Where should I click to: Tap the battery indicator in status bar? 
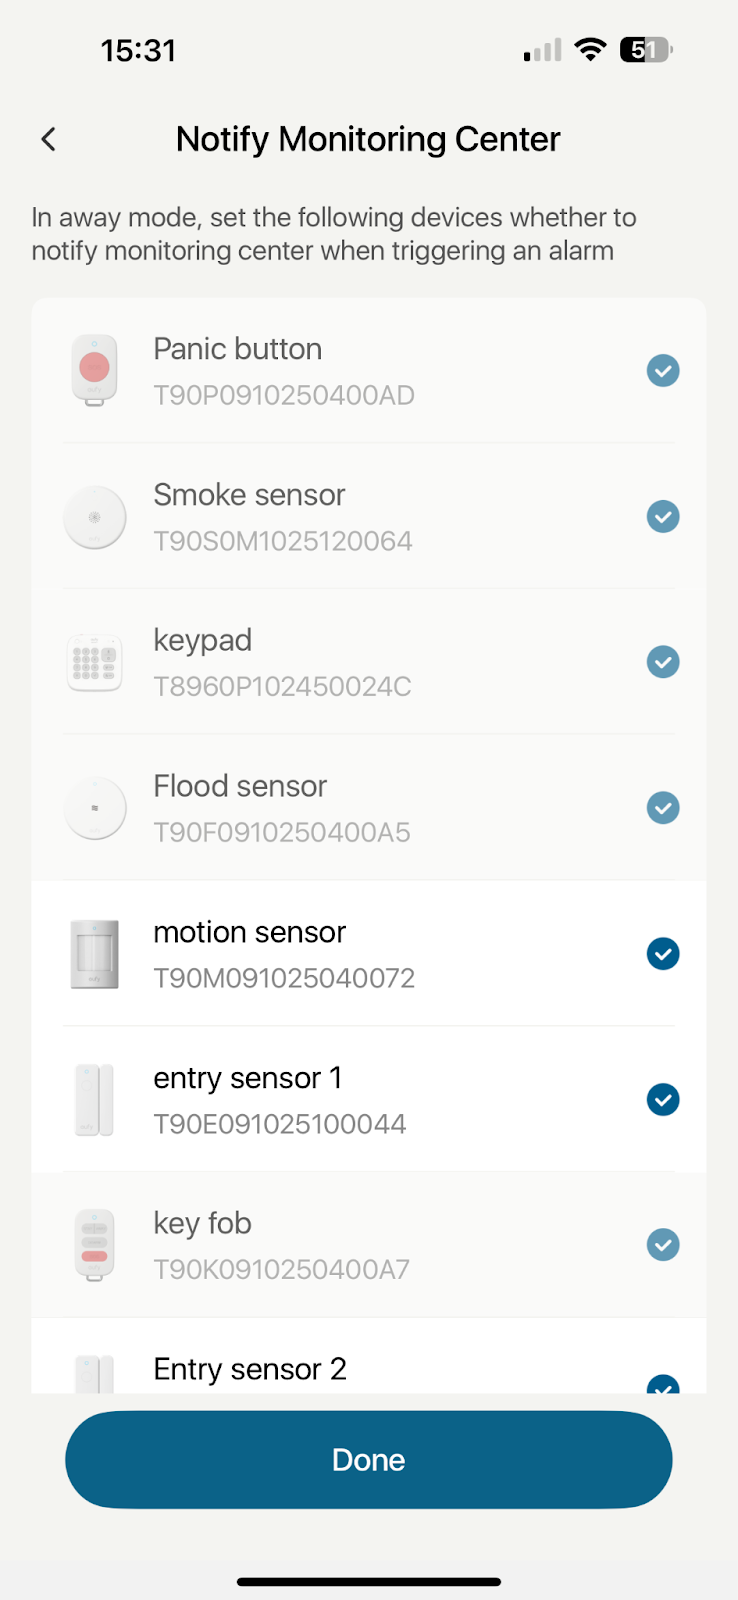coord(646,50)
